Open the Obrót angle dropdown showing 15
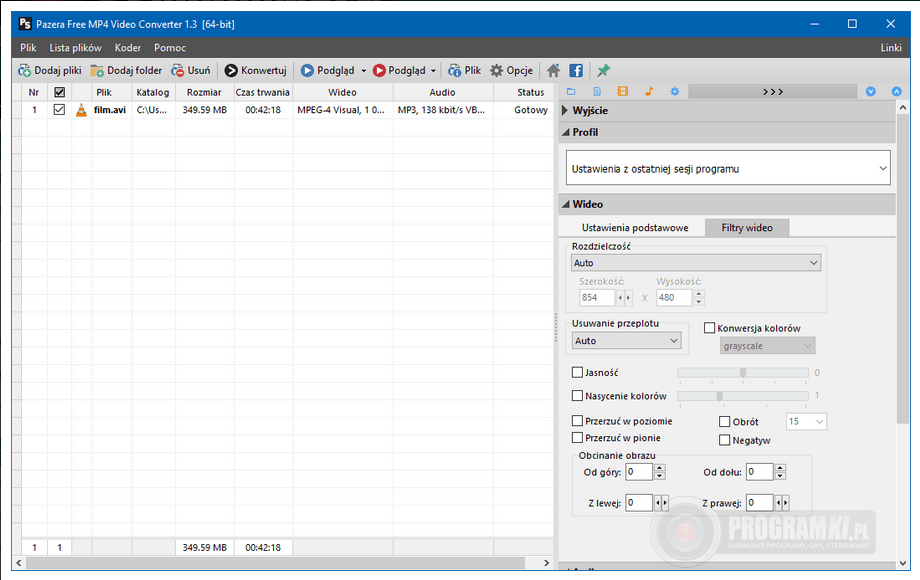This screenshot has width=920, height=580. [806, 422]
